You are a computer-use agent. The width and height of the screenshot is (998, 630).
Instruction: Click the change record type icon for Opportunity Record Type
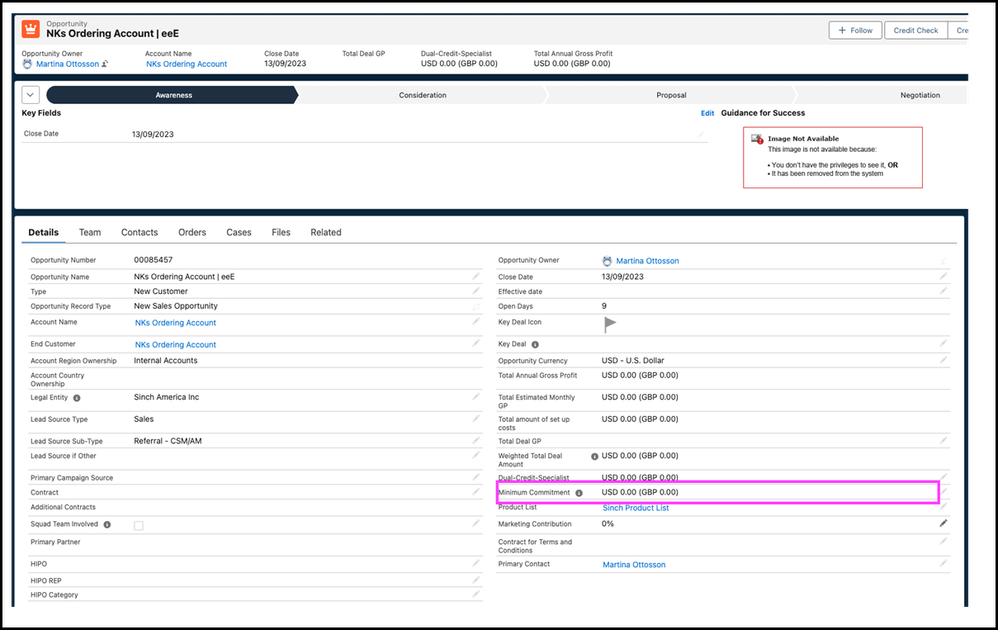pyautogui.click(x=475, y=306)
